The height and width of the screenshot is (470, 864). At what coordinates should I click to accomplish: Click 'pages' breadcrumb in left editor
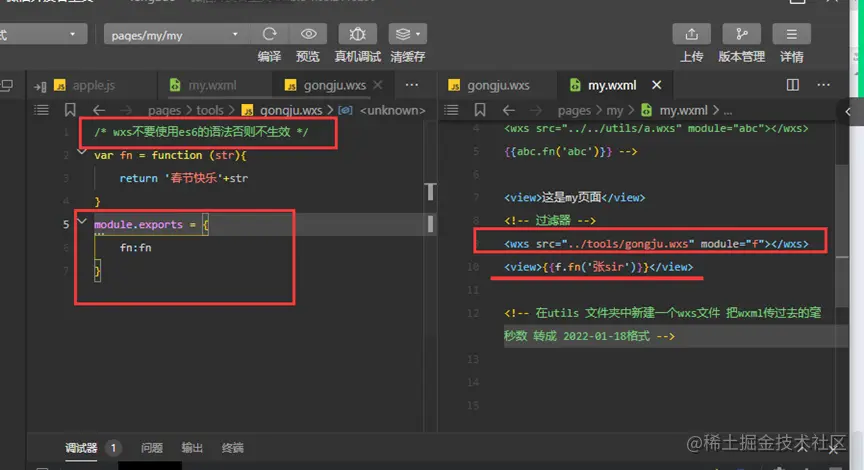tap(164, 111)
